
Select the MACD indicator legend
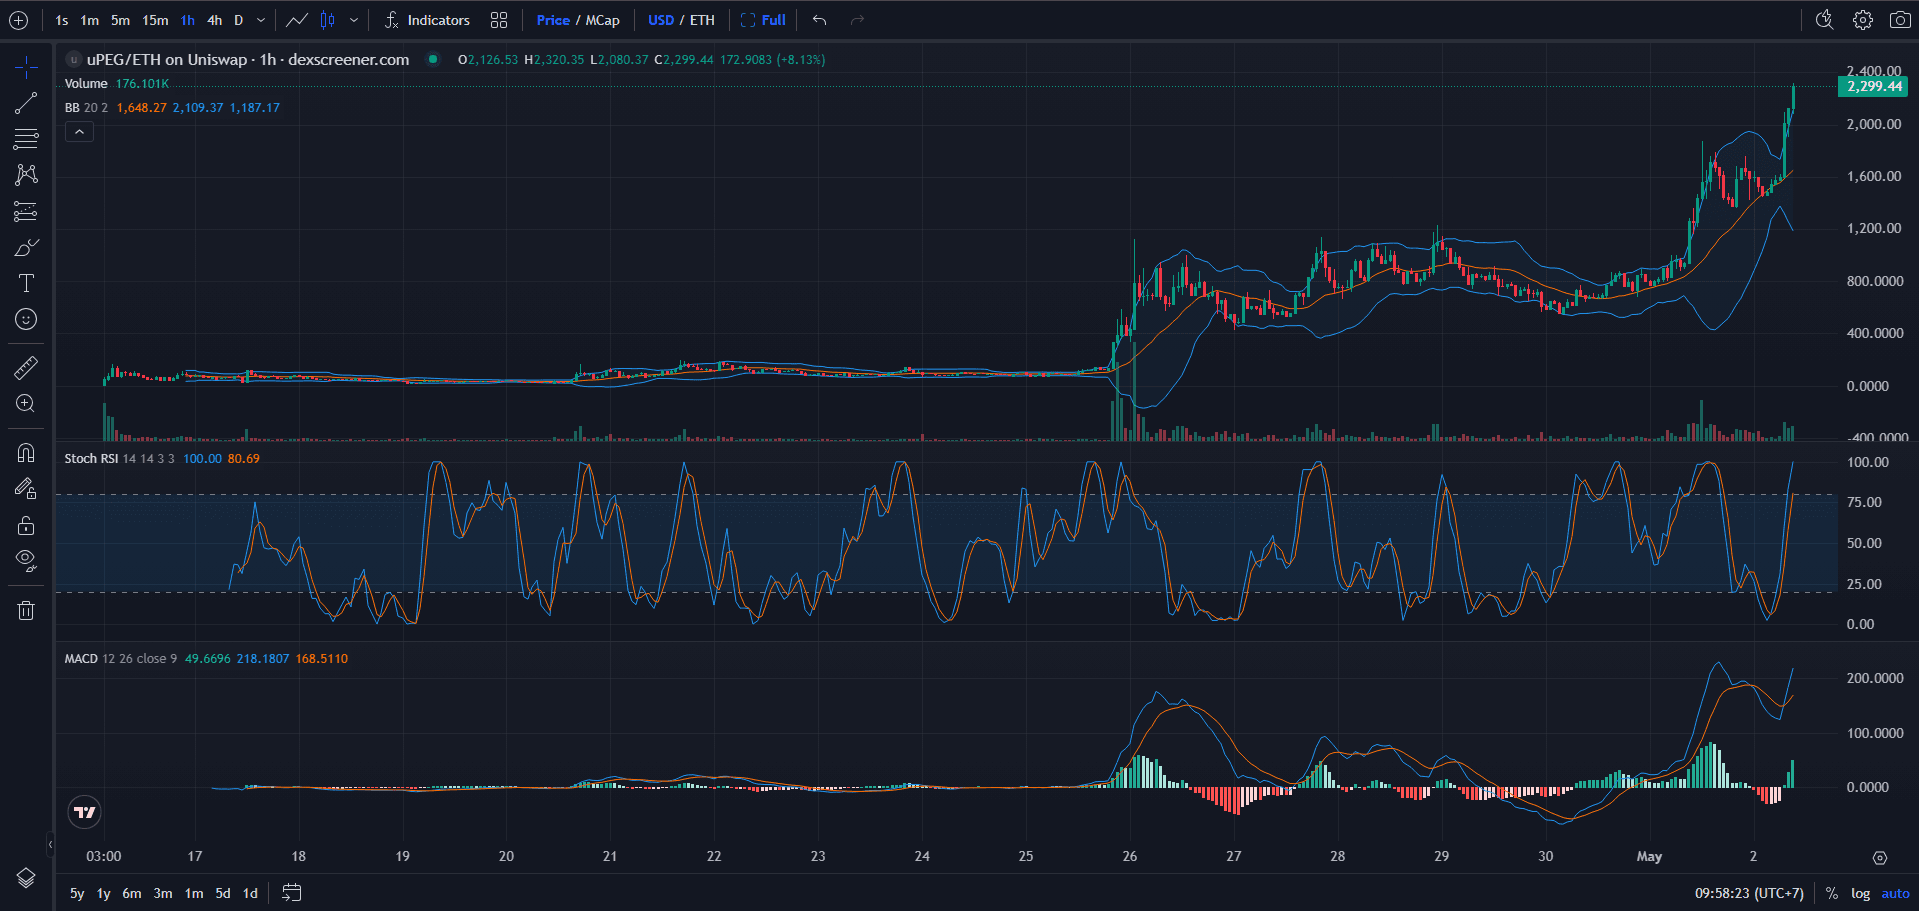(x=81, y=658)
